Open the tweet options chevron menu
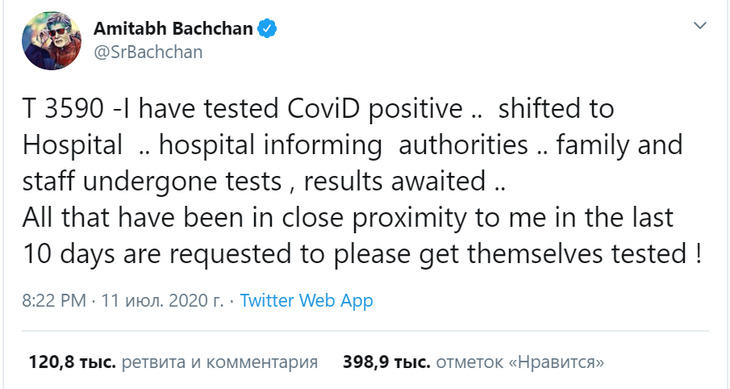The width and height of the screenshot is (730, 389). 700,26
